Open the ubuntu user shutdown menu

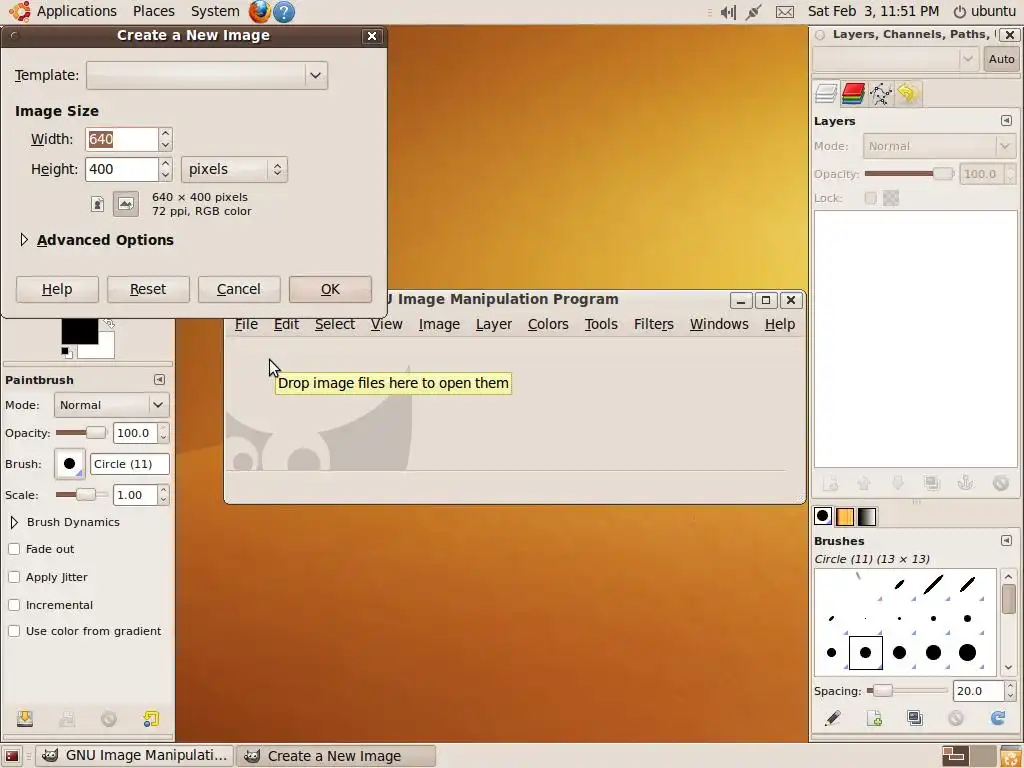[x=985, y=11]
